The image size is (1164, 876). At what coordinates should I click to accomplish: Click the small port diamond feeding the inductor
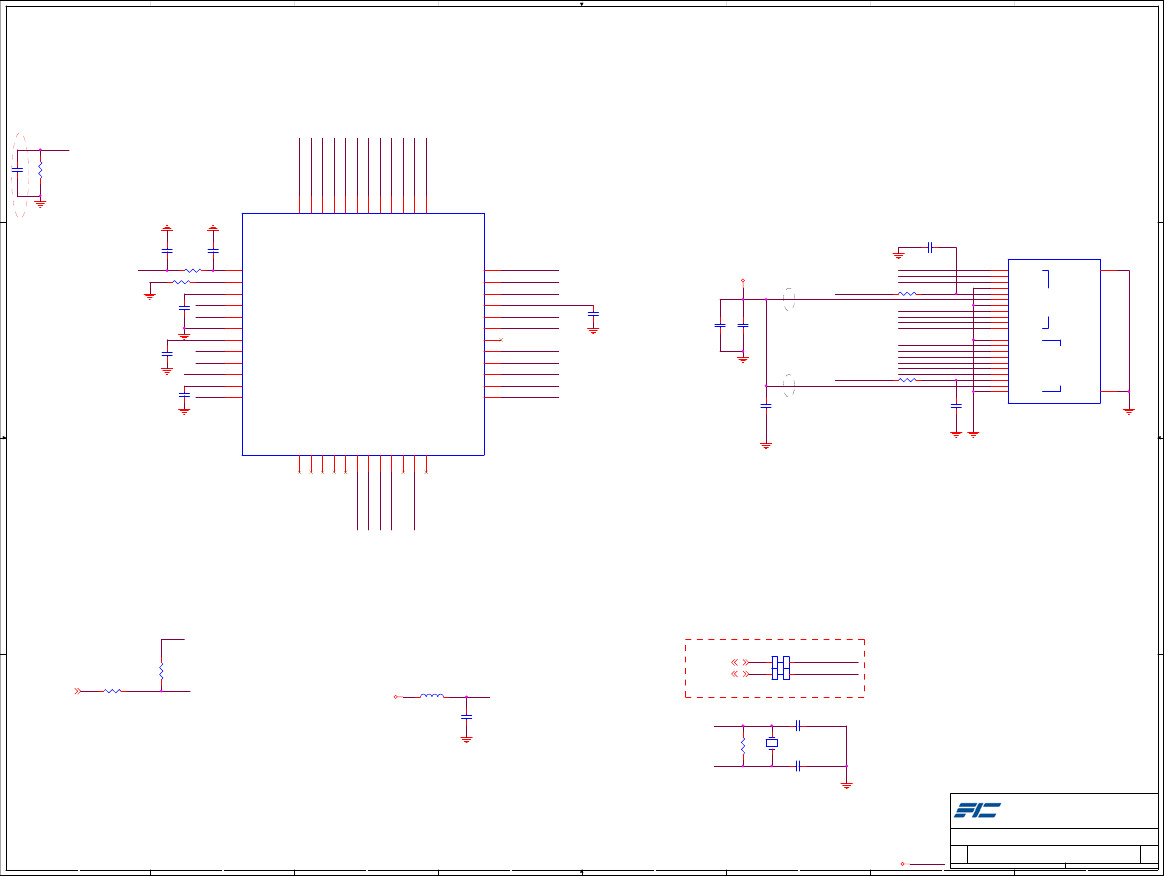coord(396,697)
